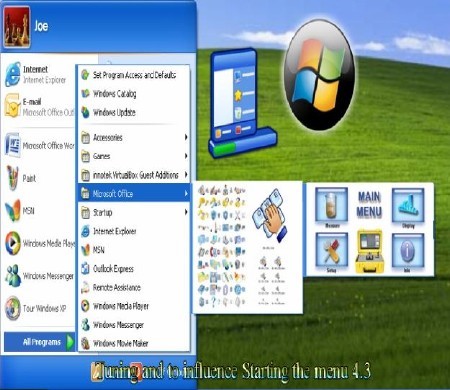The width and height of the screenshot is (450, 390).
Task: Click the yellow instrument case in Main Menu
Action: point(369,251)
